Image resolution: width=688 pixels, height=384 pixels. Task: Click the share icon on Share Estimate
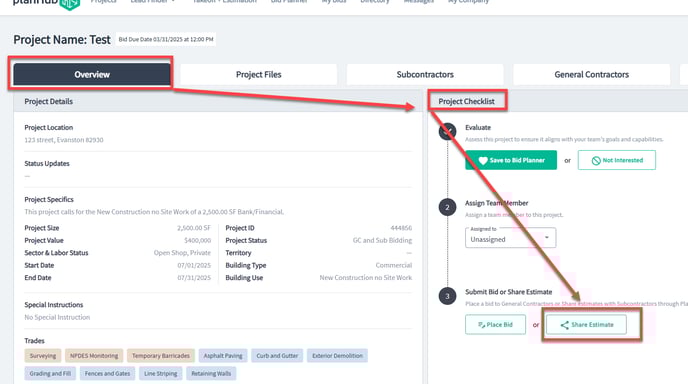(x=565, y=325)
